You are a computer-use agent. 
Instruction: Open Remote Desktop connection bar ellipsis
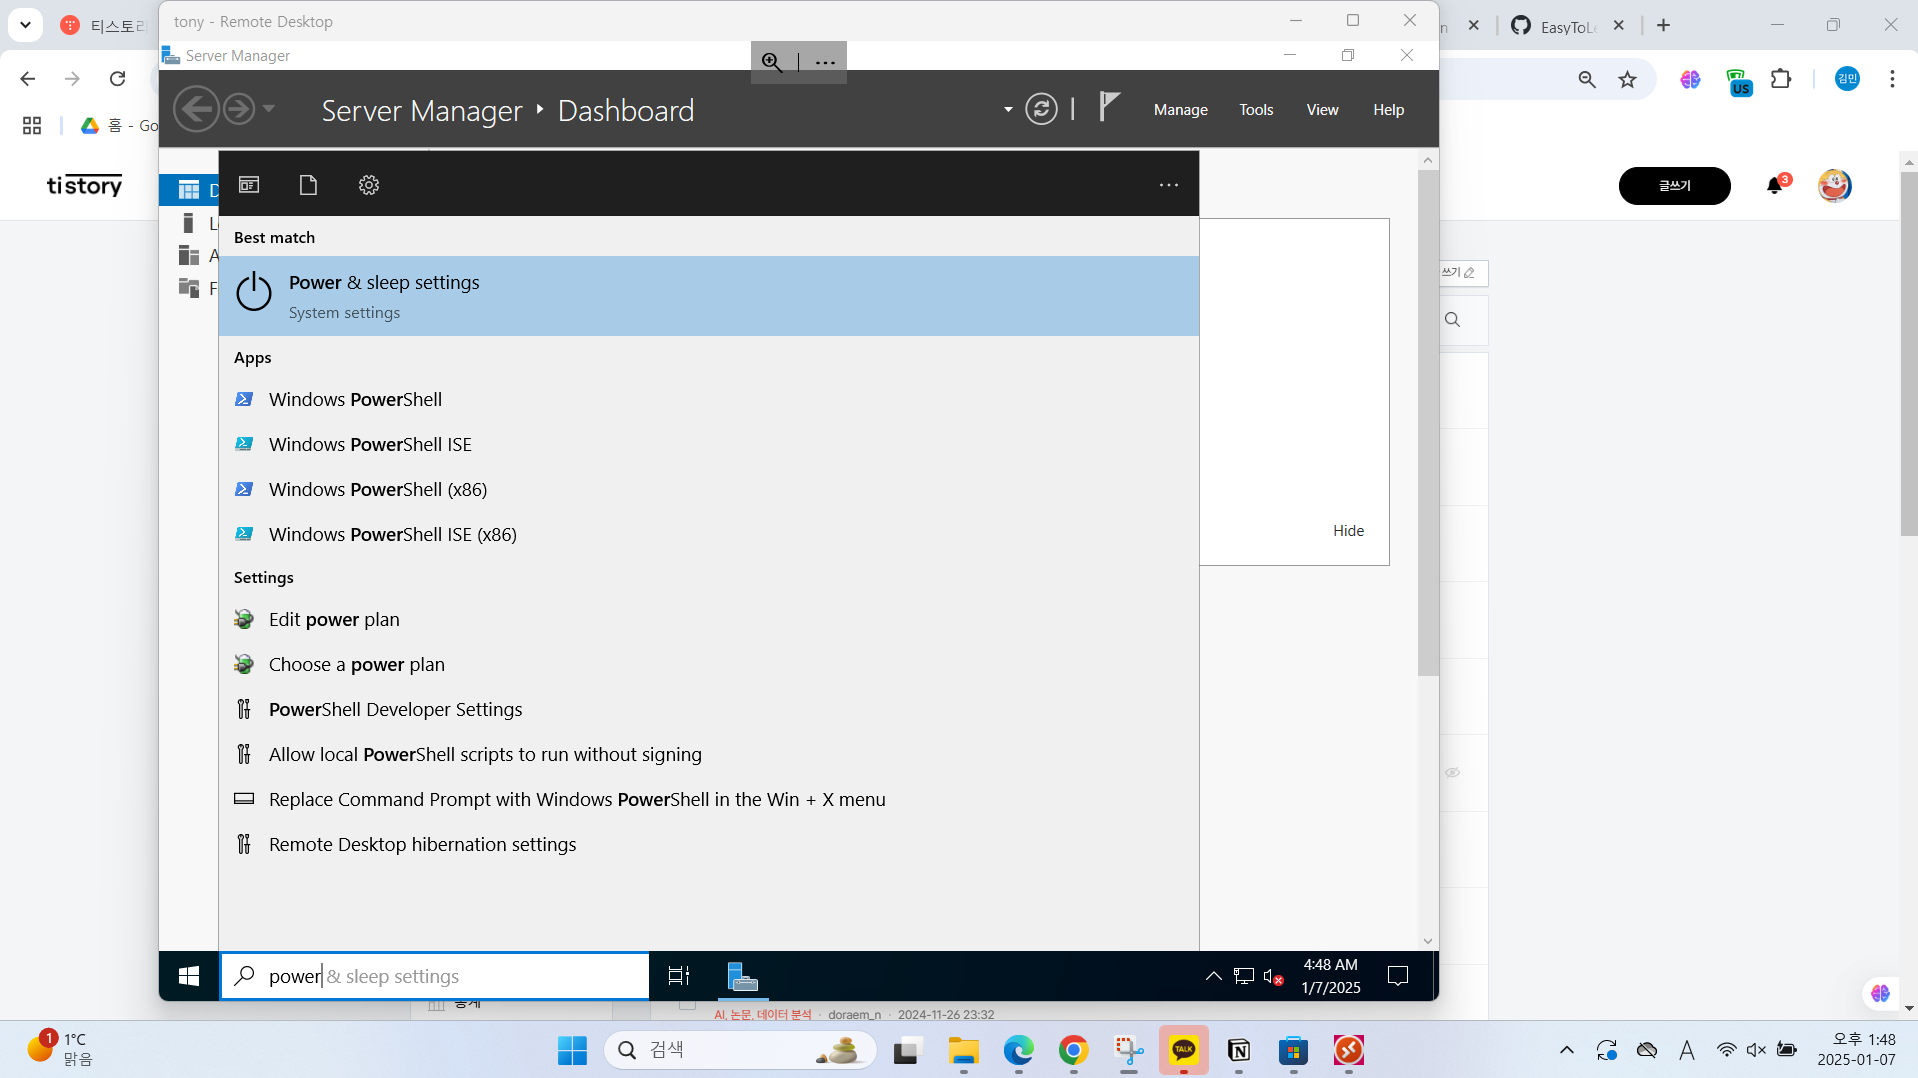825,62
